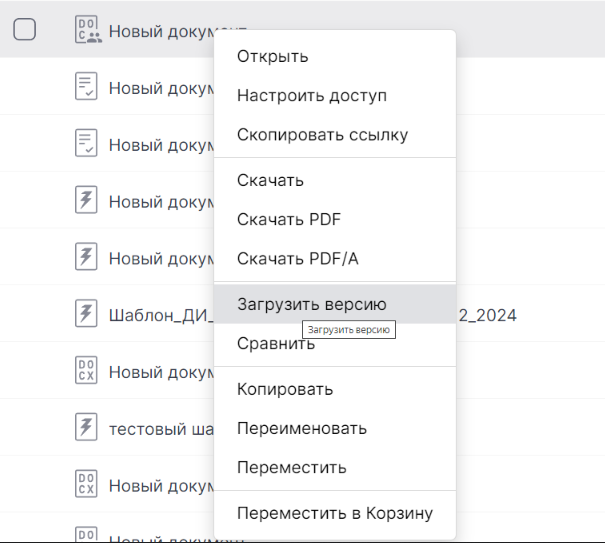Select Переместить в Корзину
Viewport: 605px width, 543px height.
pos(335,513)
